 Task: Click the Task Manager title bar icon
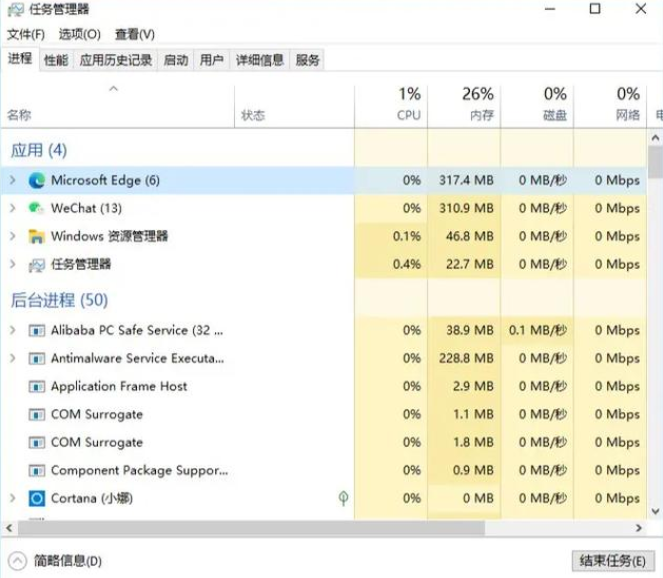pos(16,9)
